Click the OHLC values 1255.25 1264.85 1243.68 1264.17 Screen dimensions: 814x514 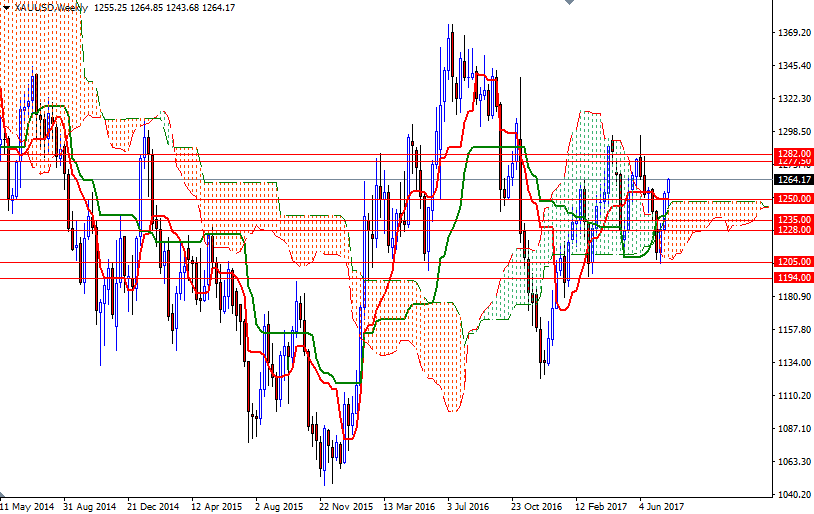click(165, 8)
